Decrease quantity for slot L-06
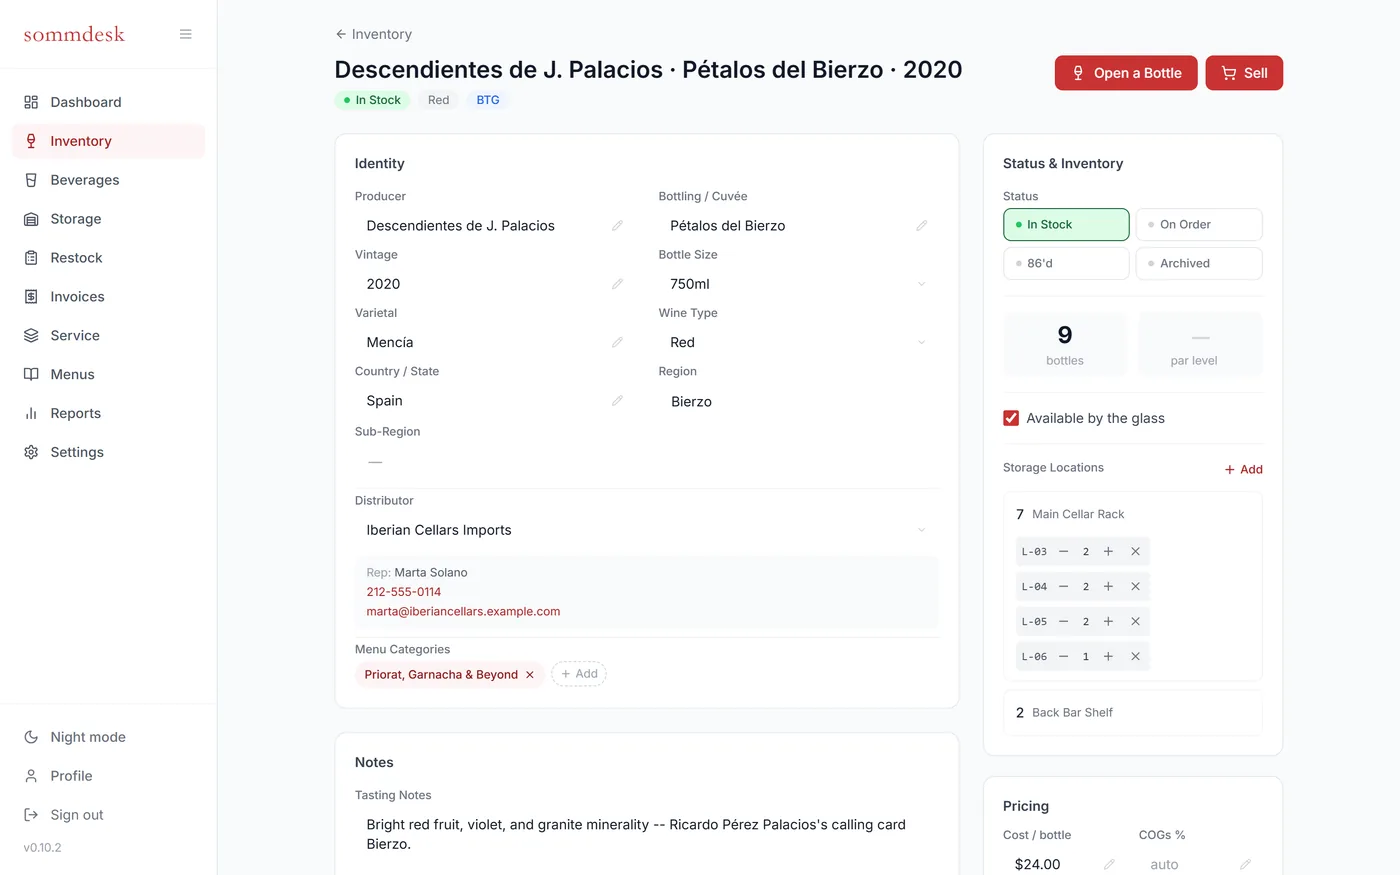Image resolution: width=1400 pixels, height=875 pixels. coord(1063,657)
